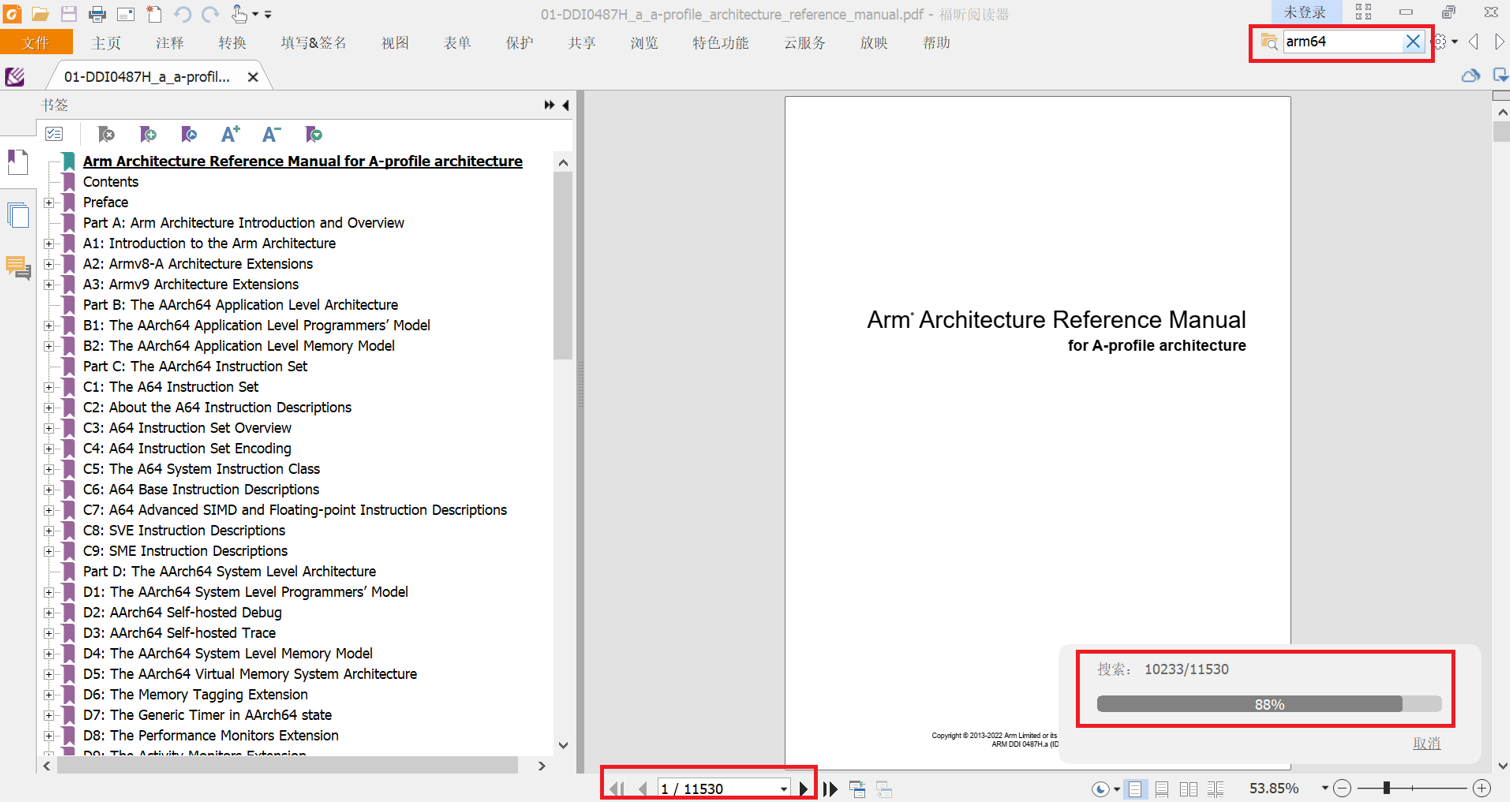Viewport: 1510px width, 802px height.
Task: Switch to the page thumbnails sidebar panel
Action: pyautogui.click(x=18, y=216)
